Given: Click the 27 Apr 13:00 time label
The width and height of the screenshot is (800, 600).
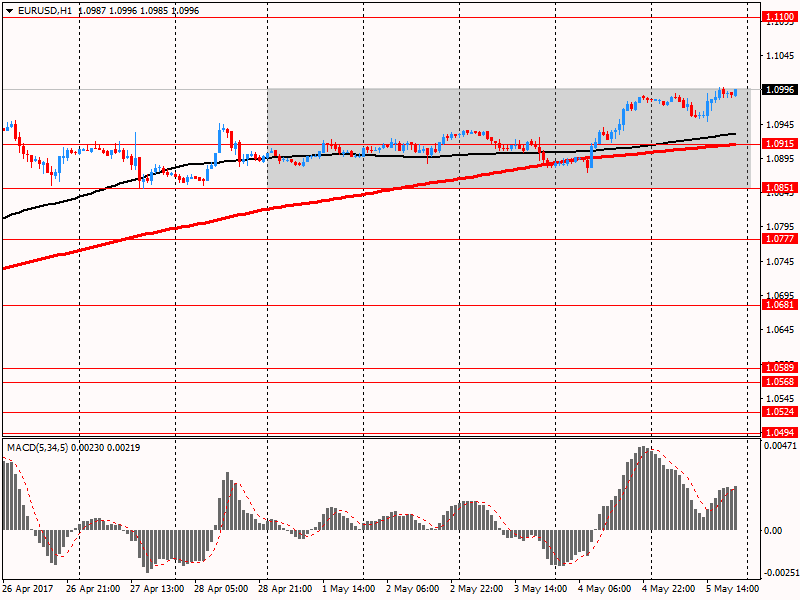Looking at the screenshot, I should 157,589.
